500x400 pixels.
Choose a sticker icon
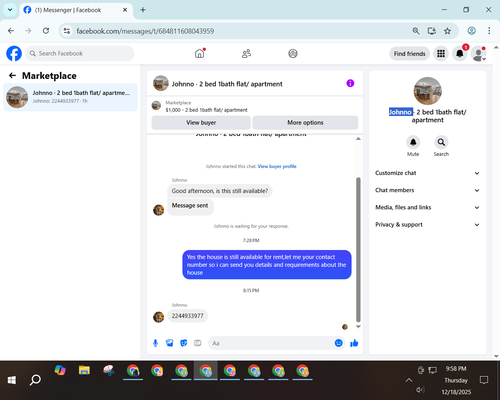click(x=184, y=343)
